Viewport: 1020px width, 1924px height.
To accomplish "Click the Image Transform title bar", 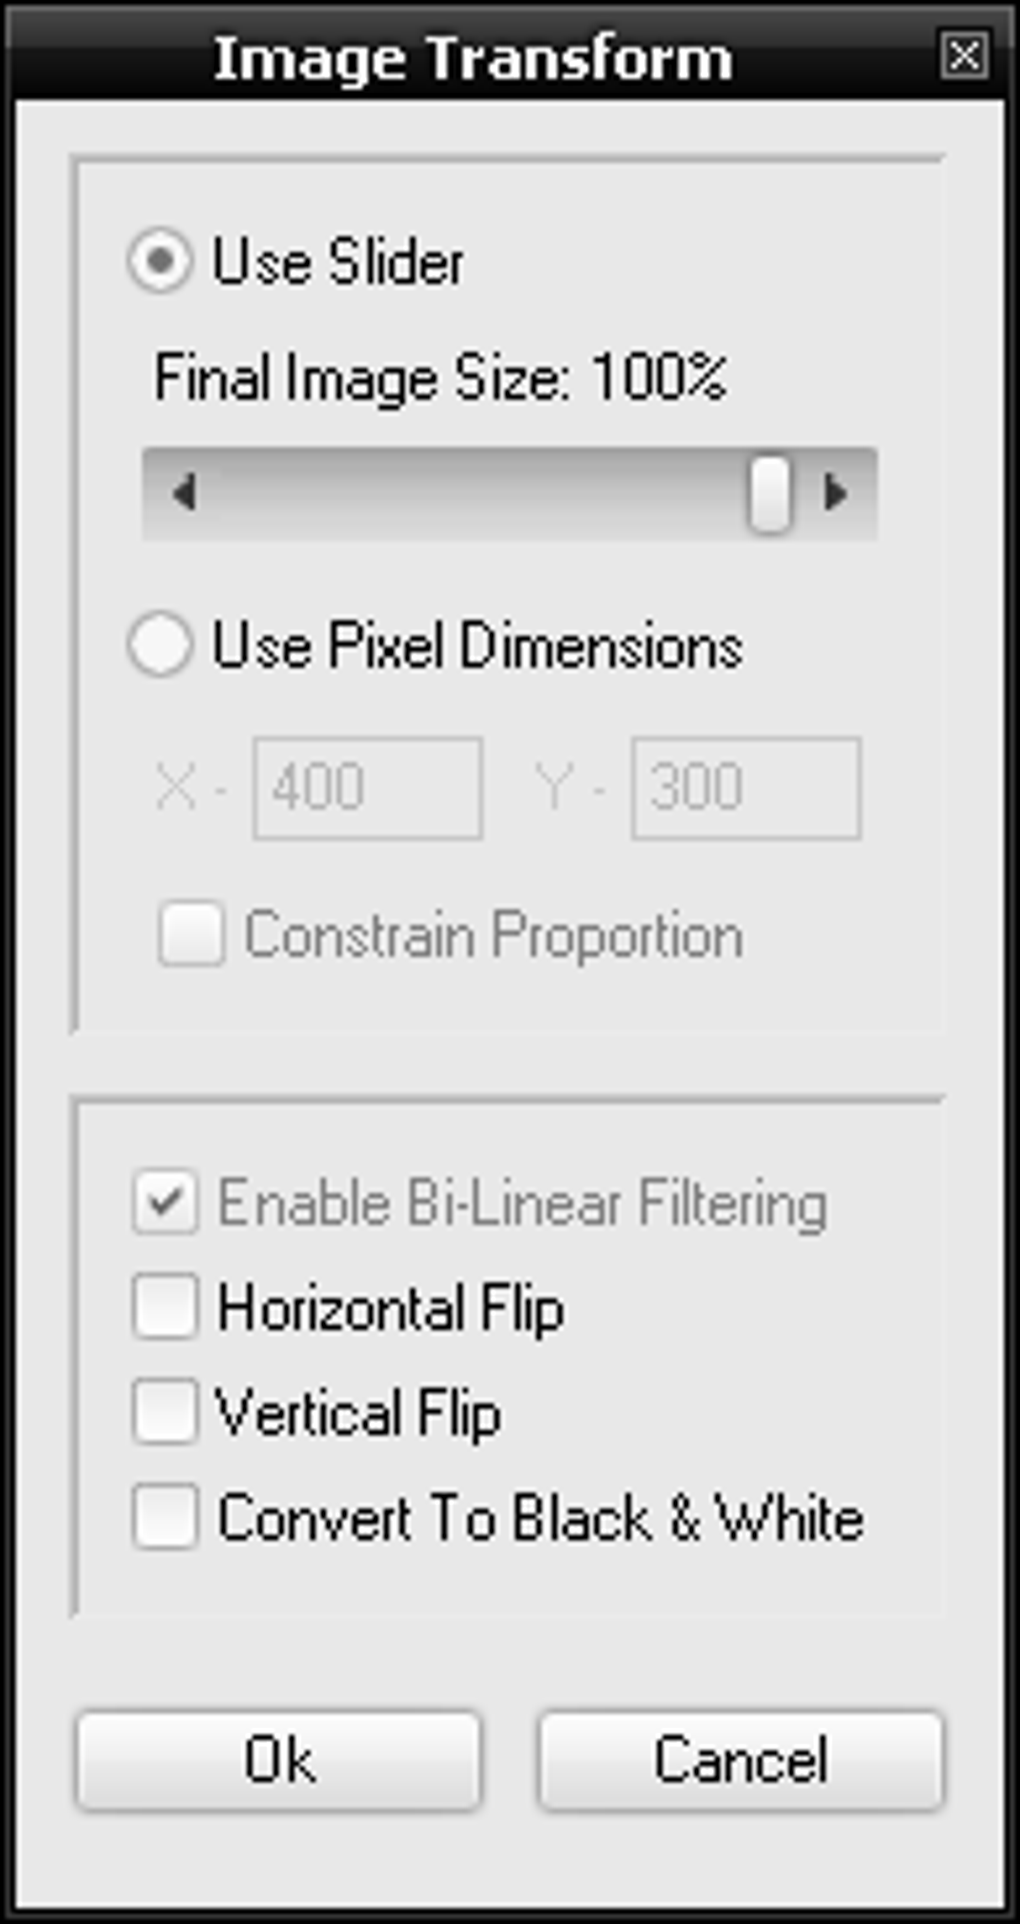I will pos(472,57).
